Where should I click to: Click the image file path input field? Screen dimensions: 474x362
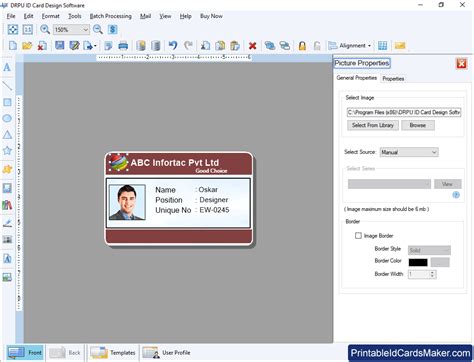click(404, 112)
